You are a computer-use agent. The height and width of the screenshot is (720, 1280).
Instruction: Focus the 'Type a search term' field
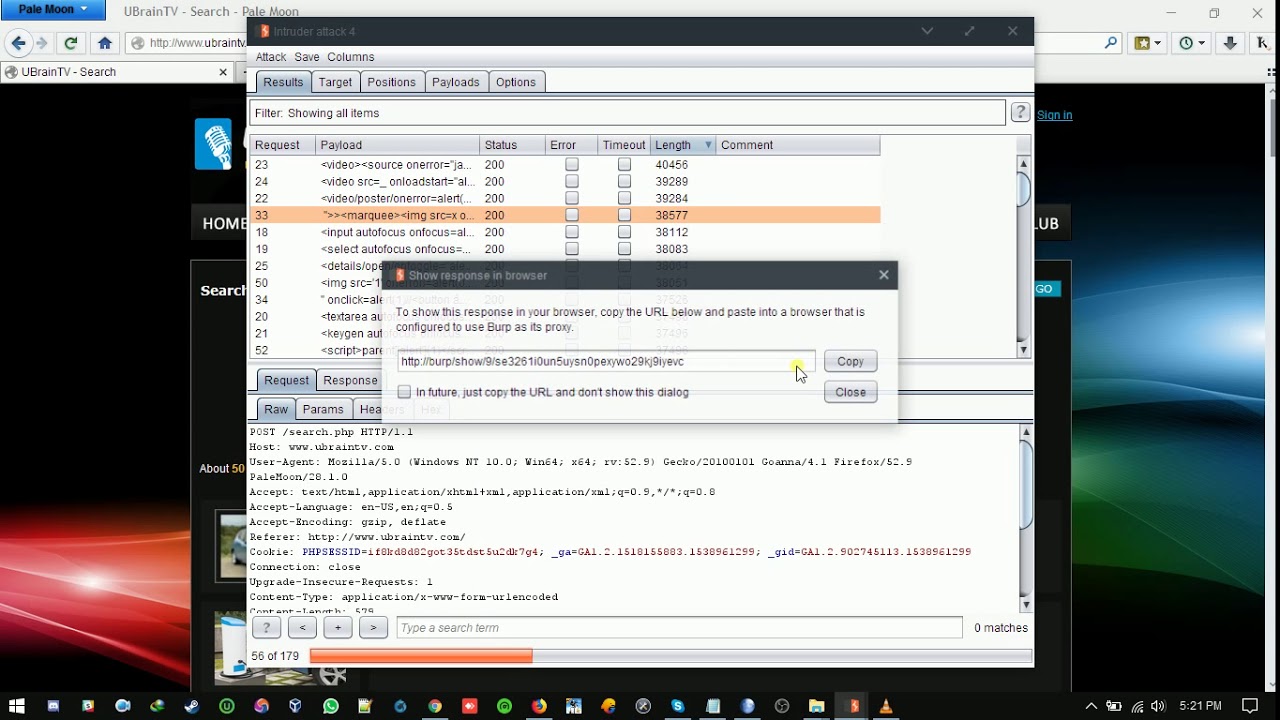click(679, 627)
